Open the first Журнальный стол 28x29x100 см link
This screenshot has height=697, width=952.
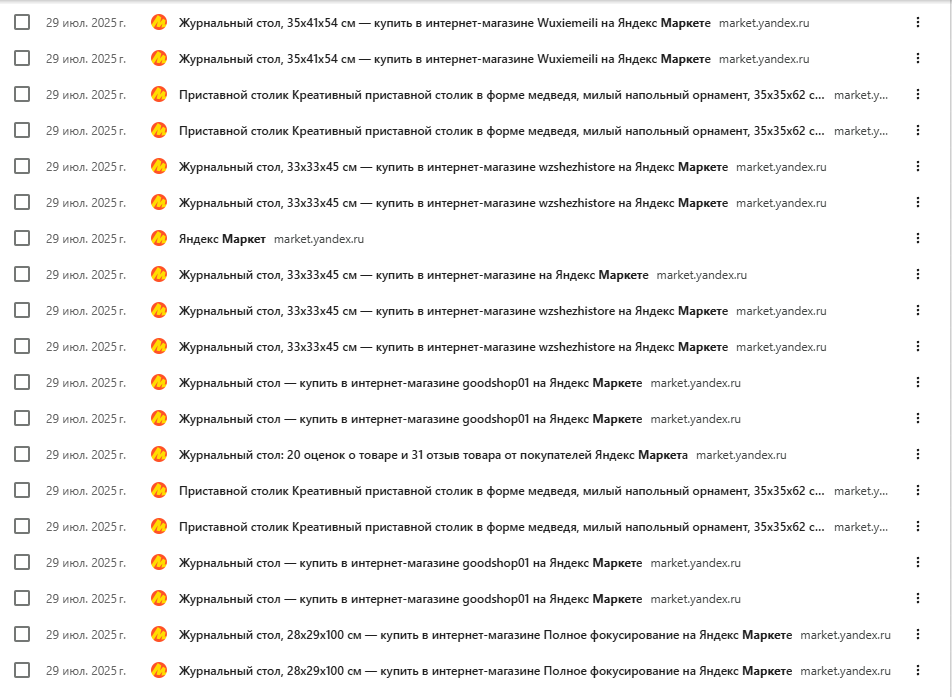coord(485,634)
